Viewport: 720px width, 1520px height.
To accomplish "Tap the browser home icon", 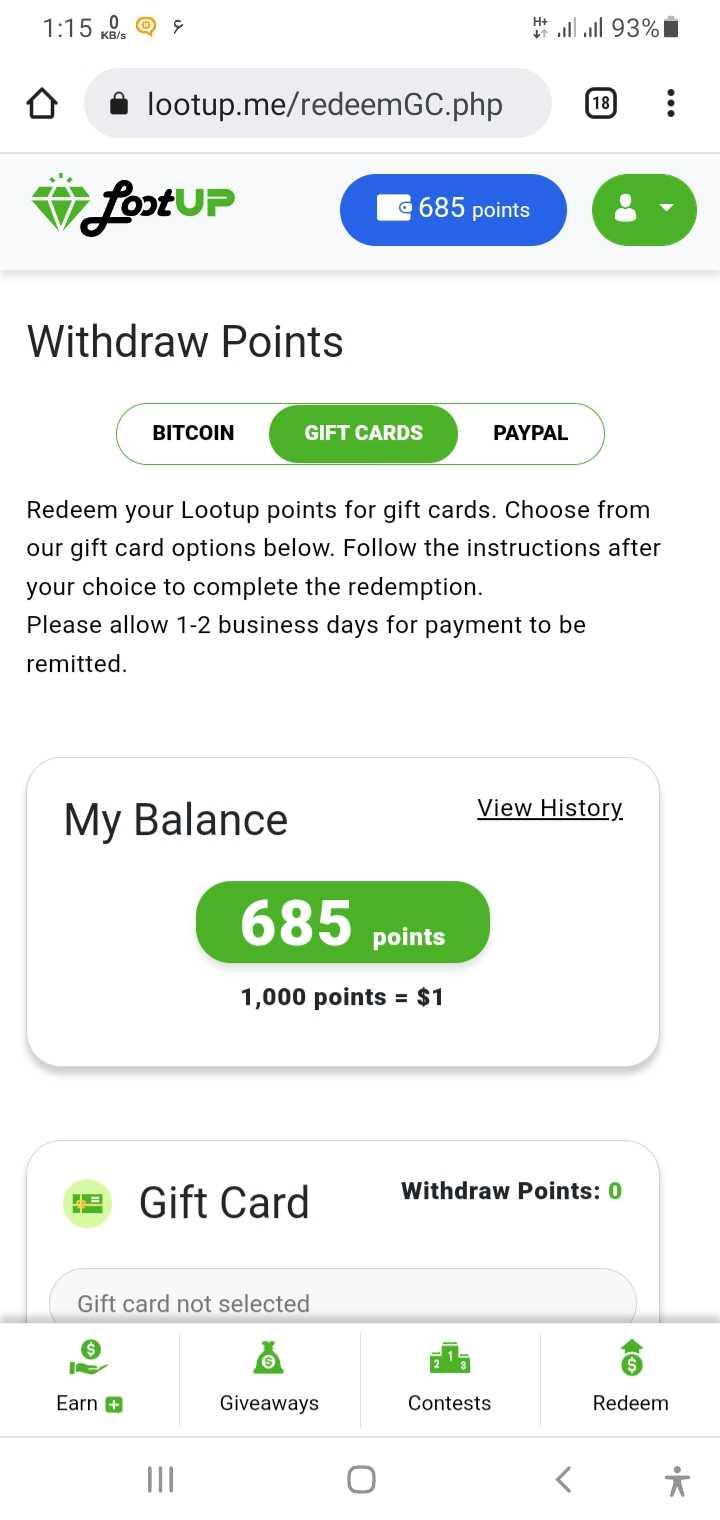I will 41,103.
